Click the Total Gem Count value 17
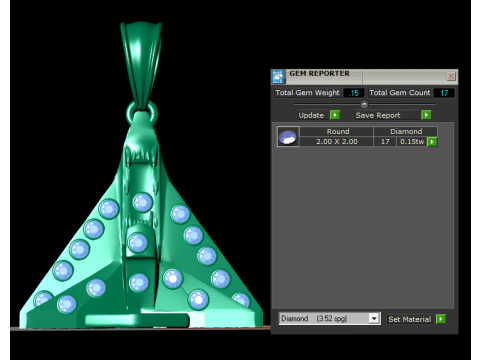Image resolution: width=480 pixels, height=360 pixels. 444,93
